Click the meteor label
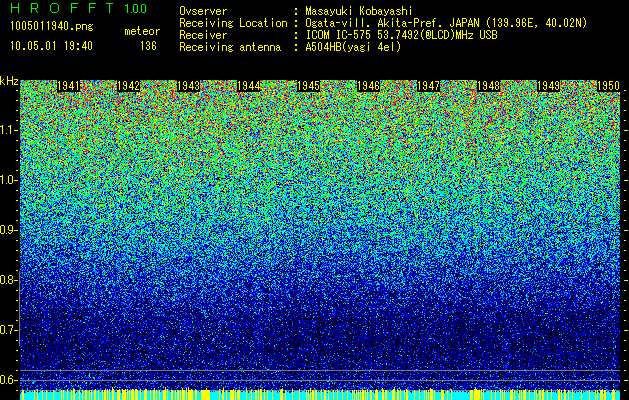Image resolution: width=629 pixels, height=400 pixels. 142,31
